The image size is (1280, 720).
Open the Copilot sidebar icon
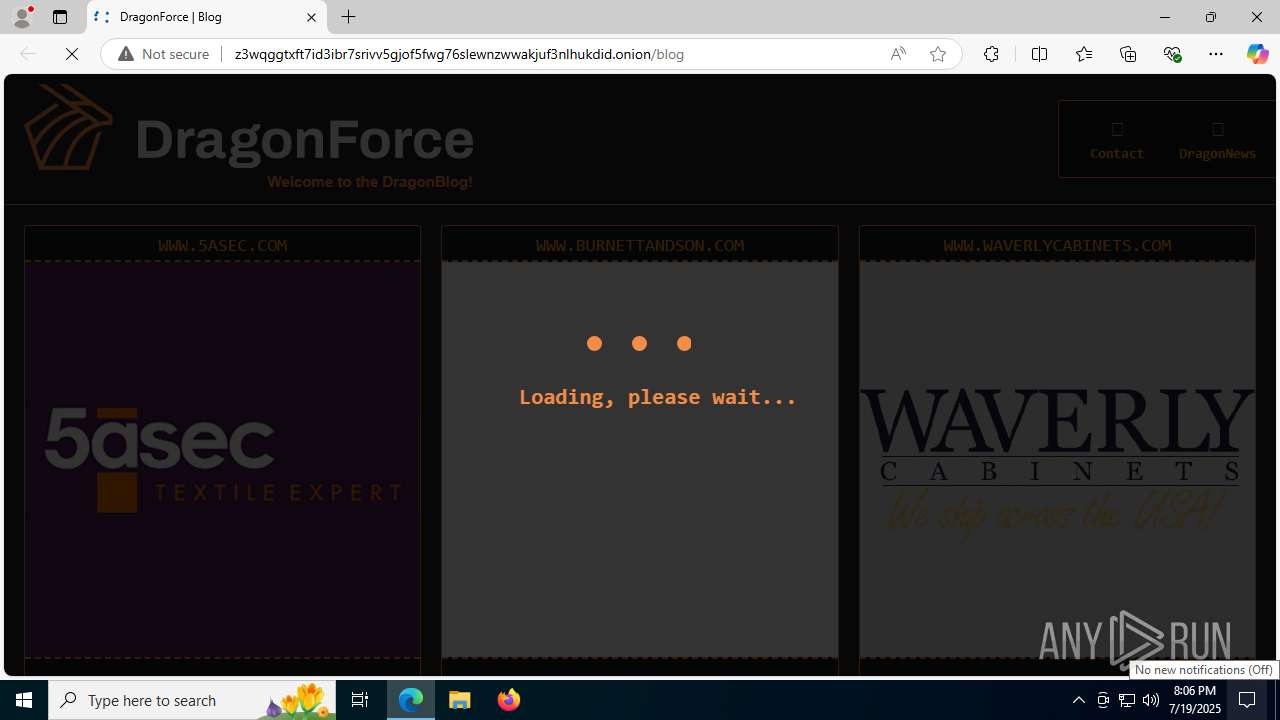(x=1257, y=54)
